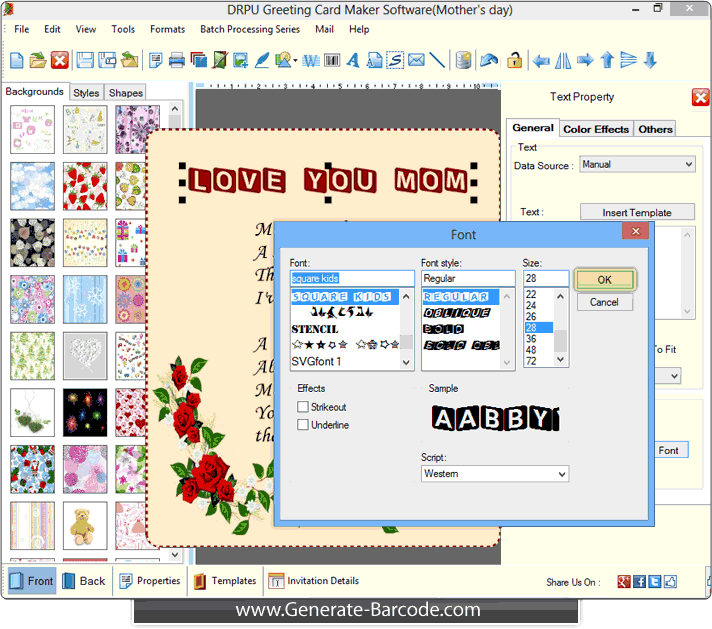Screen dimensions: 712x629
Task: Click the Twitter share icon
Action: (654, 581)
